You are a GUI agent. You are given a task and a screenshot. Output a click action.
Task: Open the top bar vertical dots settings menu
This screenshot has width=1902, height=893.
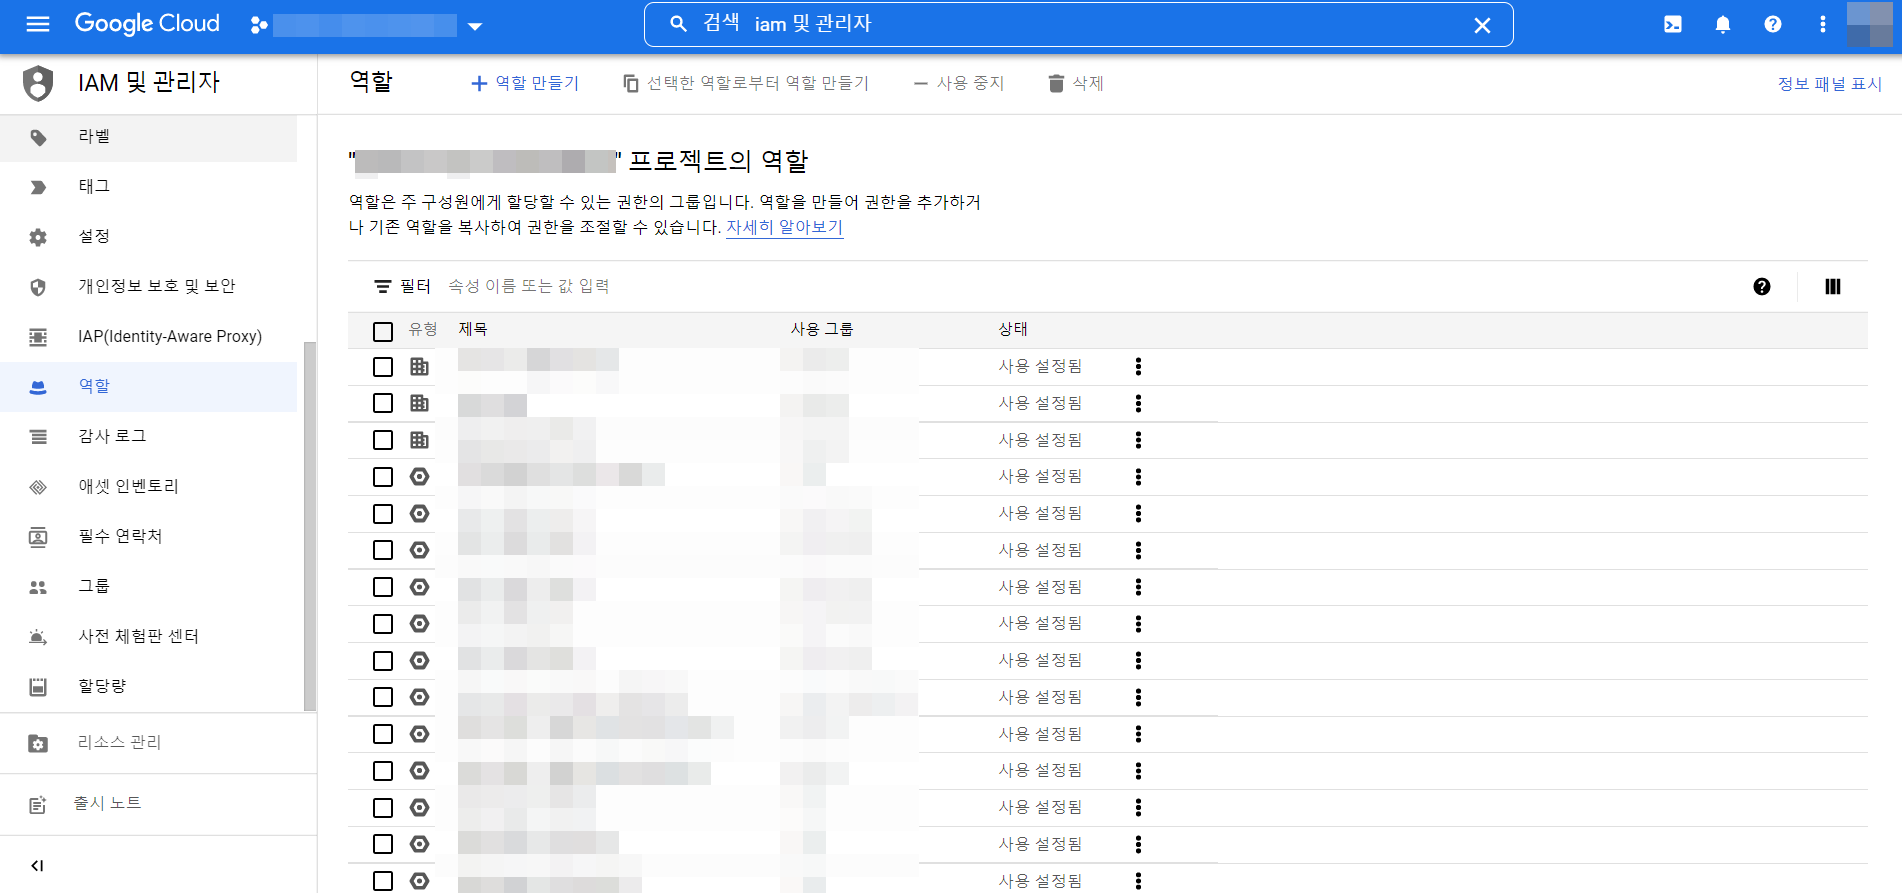(1822, 25)
